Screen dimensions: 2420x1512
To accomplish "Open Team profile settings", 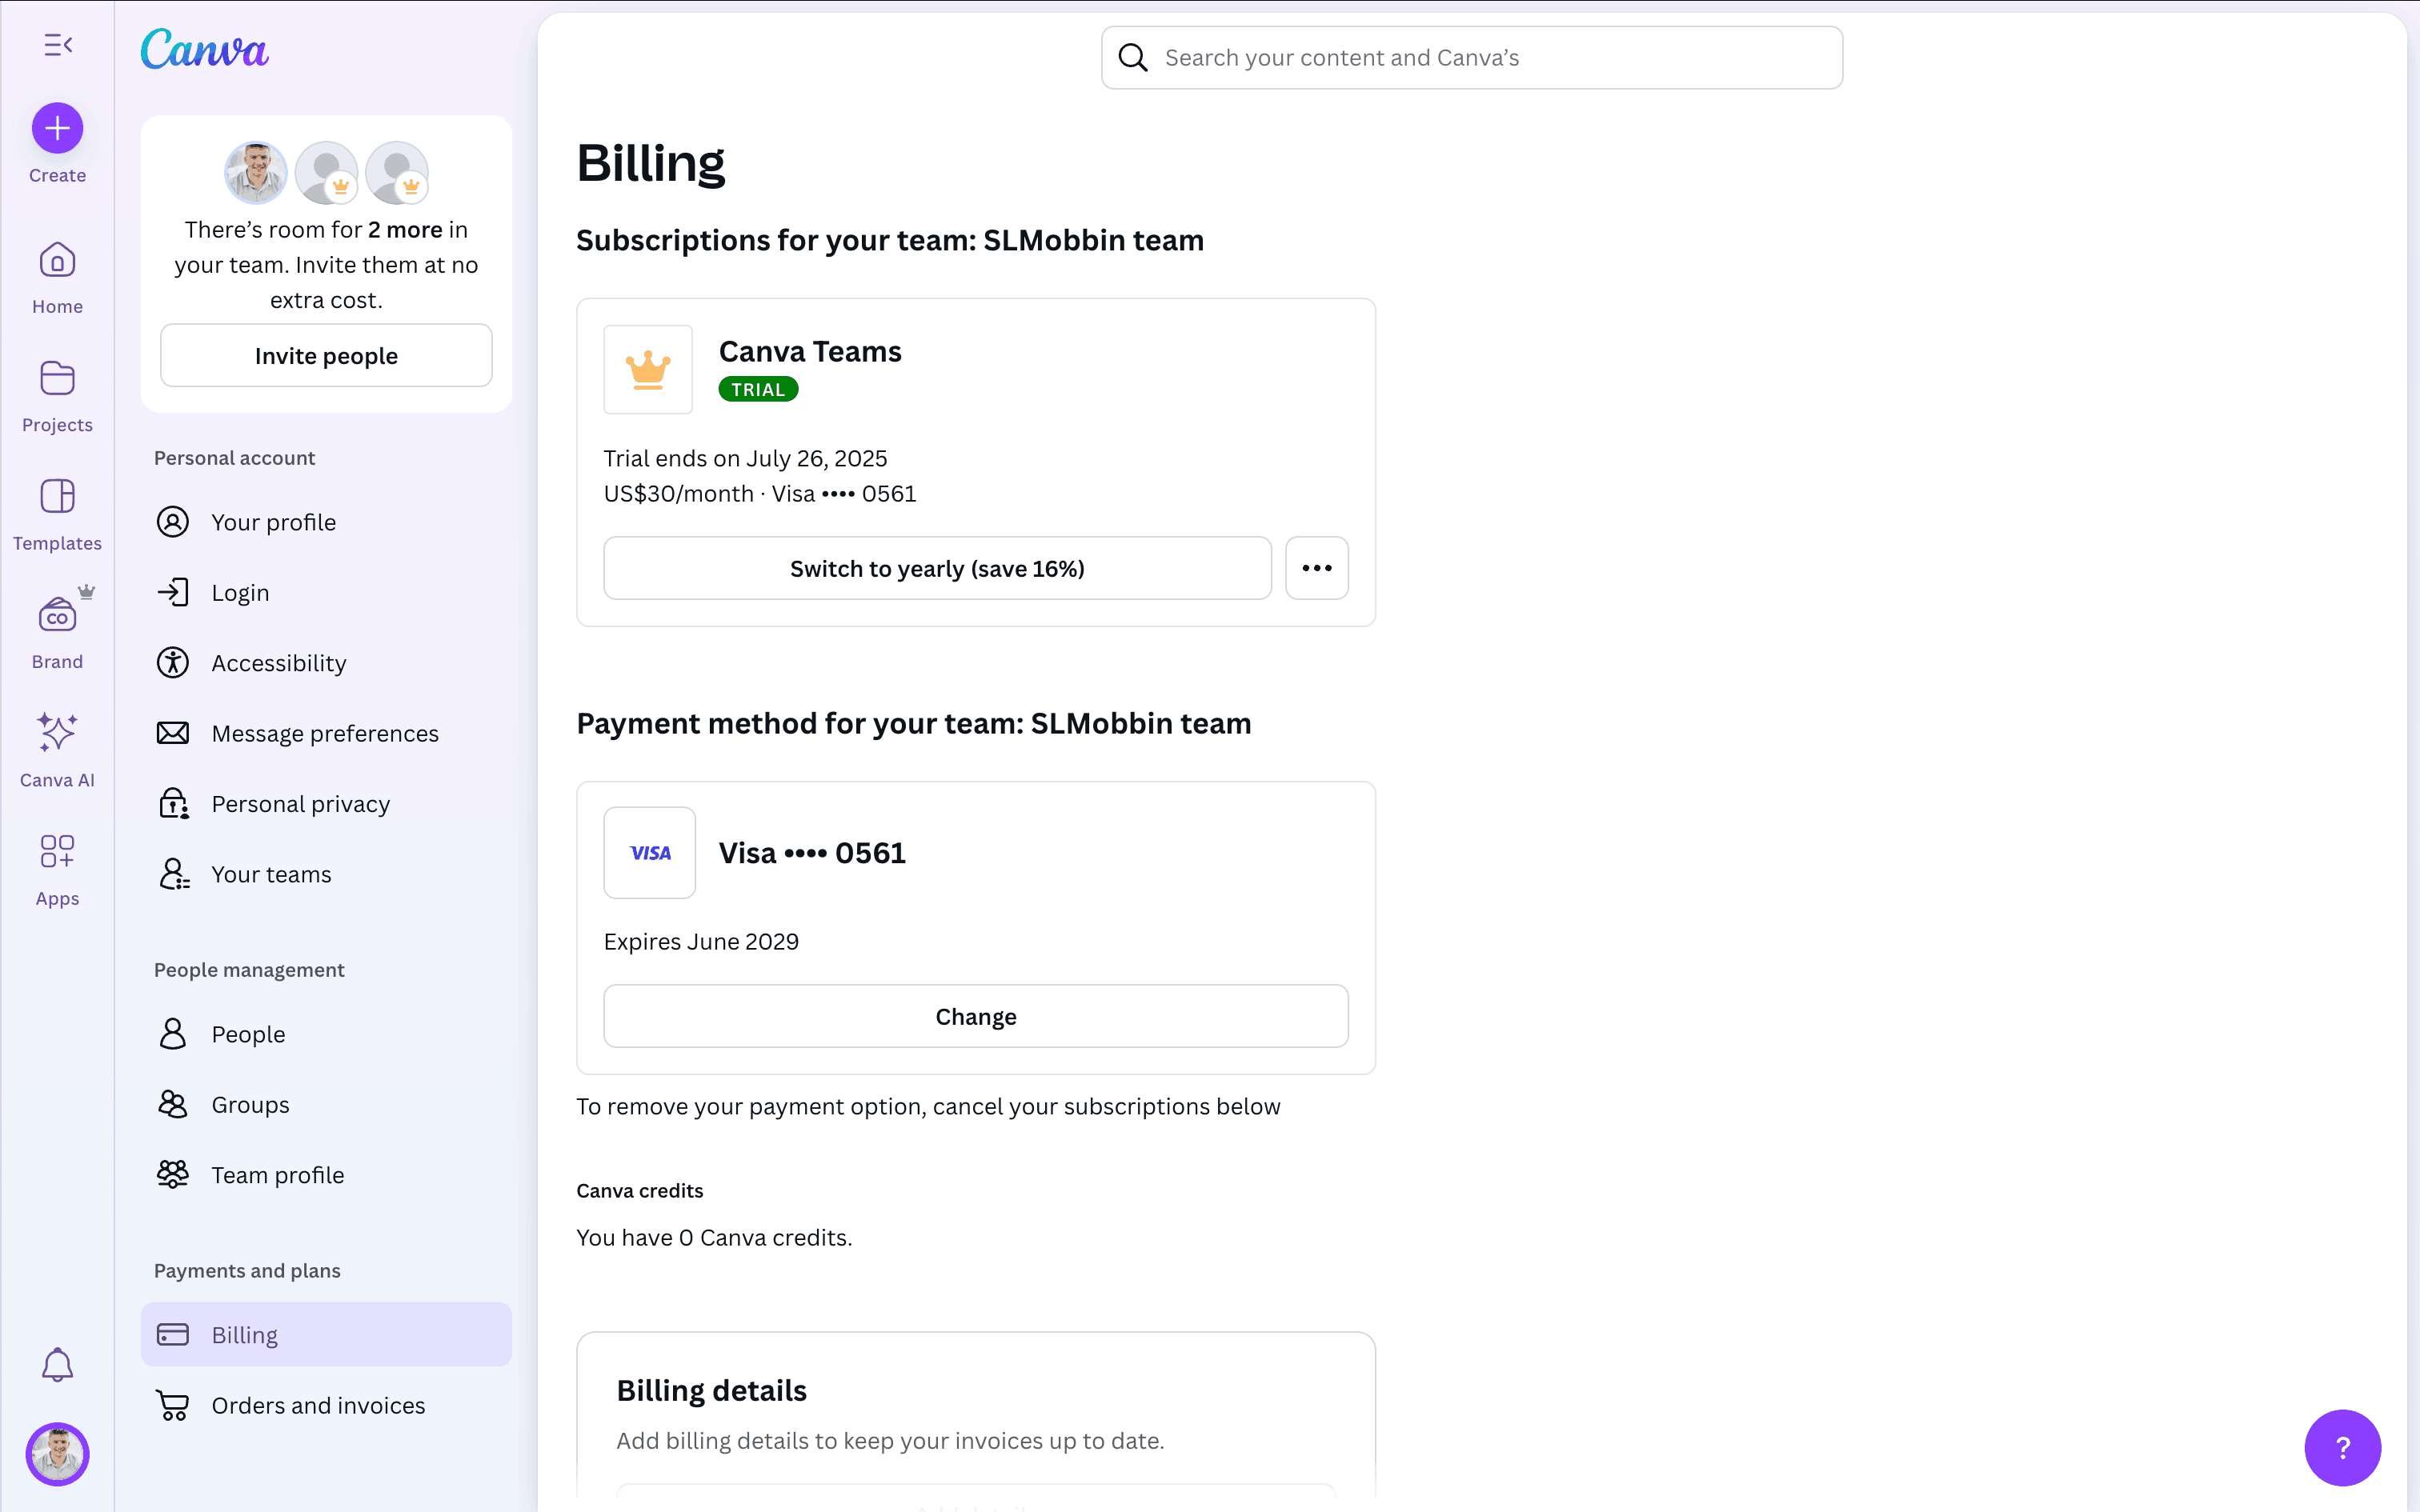I will tap(277, 1175).
